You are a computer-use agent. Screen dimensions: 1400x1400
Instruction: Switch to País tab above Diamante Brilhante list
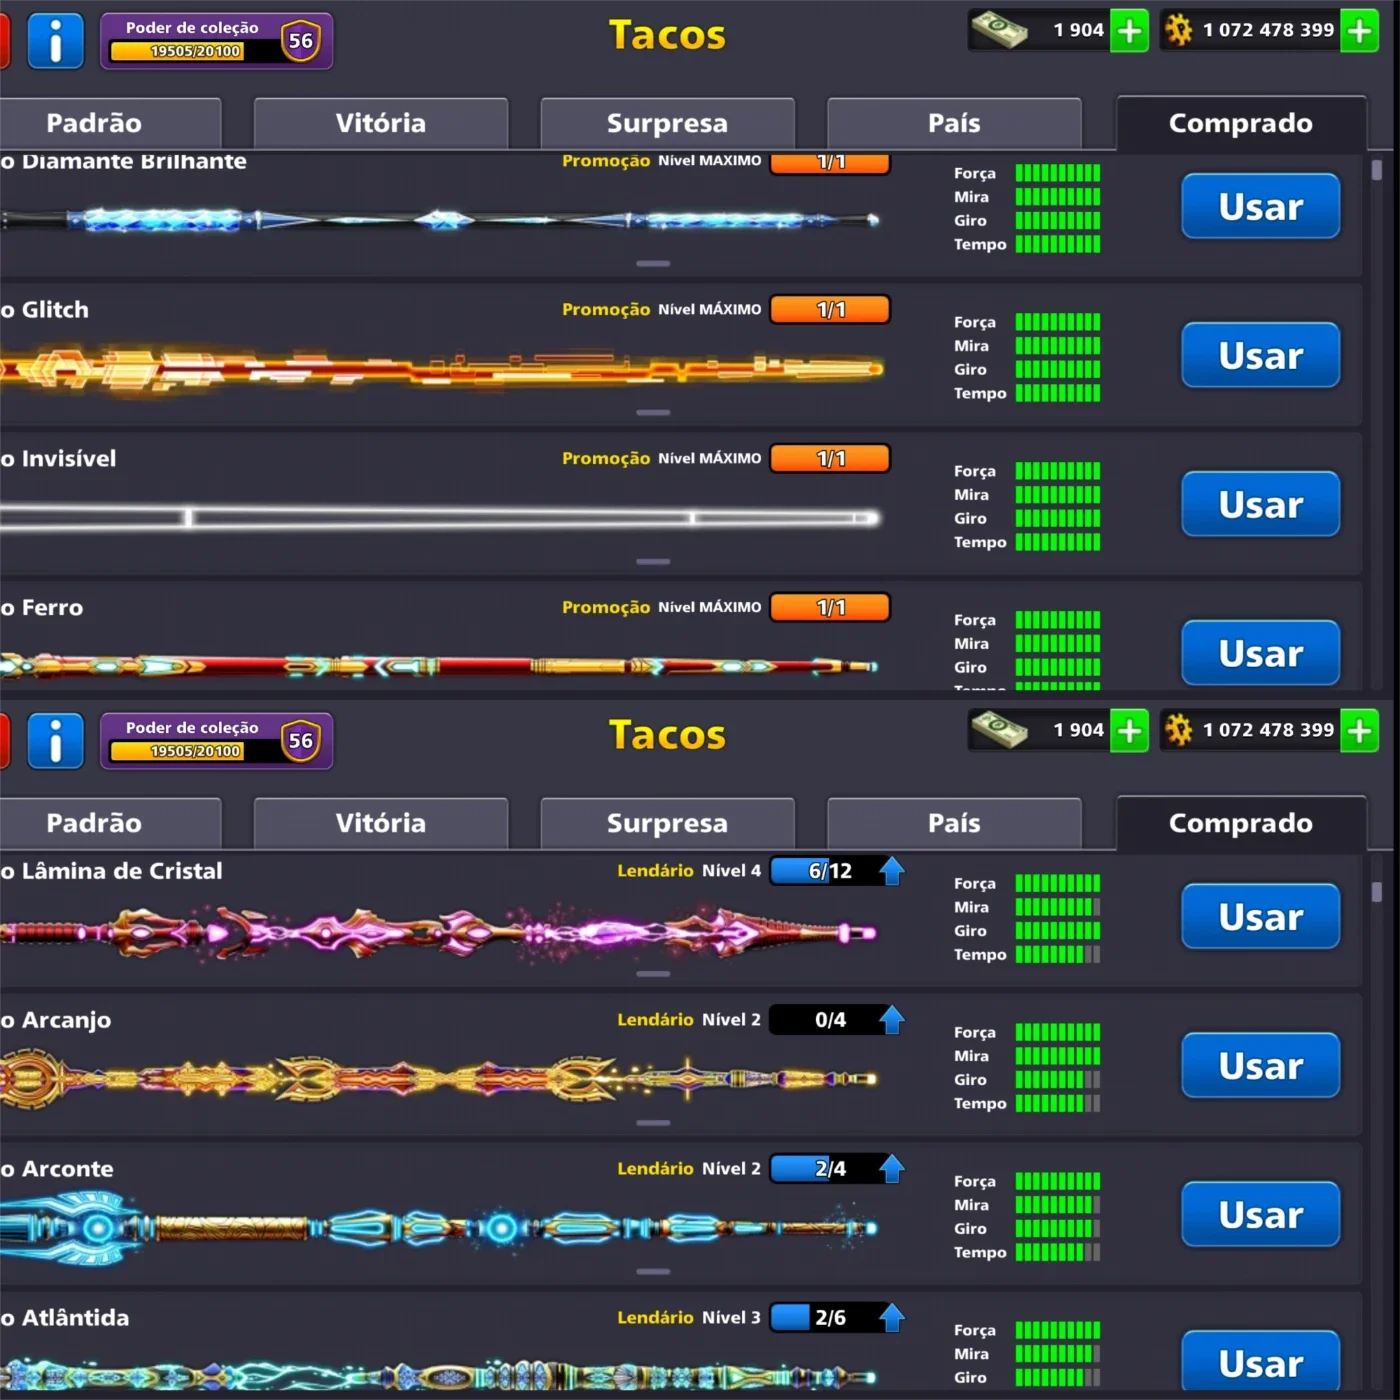tap(954, 123)
